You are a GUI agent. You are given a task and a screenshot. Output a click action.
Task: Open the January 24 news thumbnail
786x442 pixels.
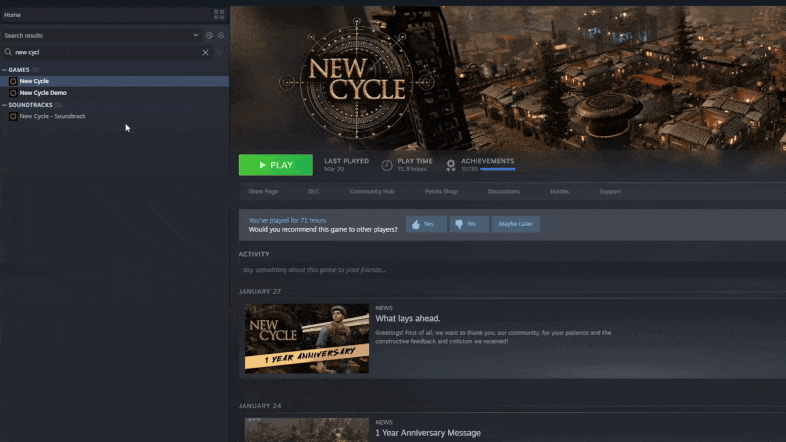tap(307, 430)
